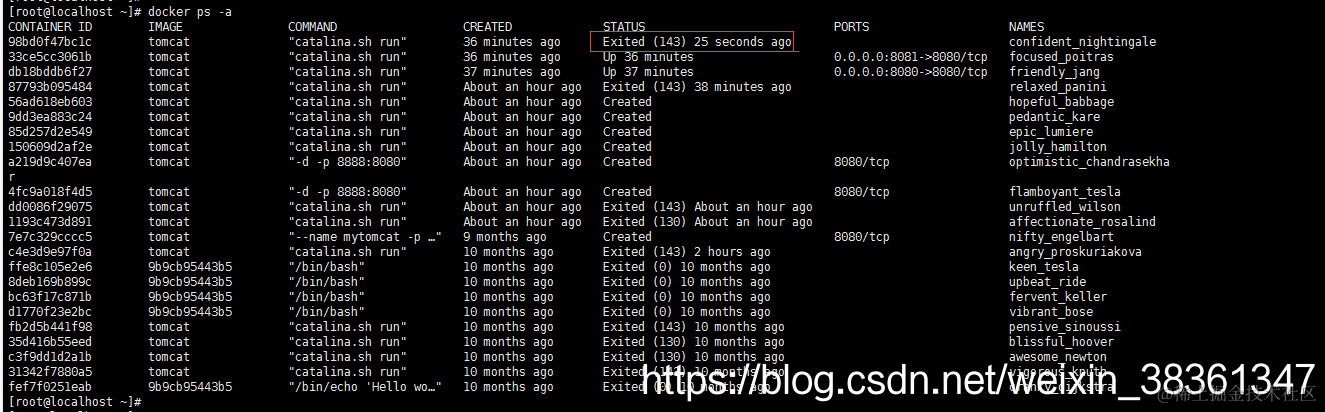Click port mapping 0.0.0.0:8081->8080/tcp
This screenshot has height=412, width=1325.
click(x=911, y=57)
